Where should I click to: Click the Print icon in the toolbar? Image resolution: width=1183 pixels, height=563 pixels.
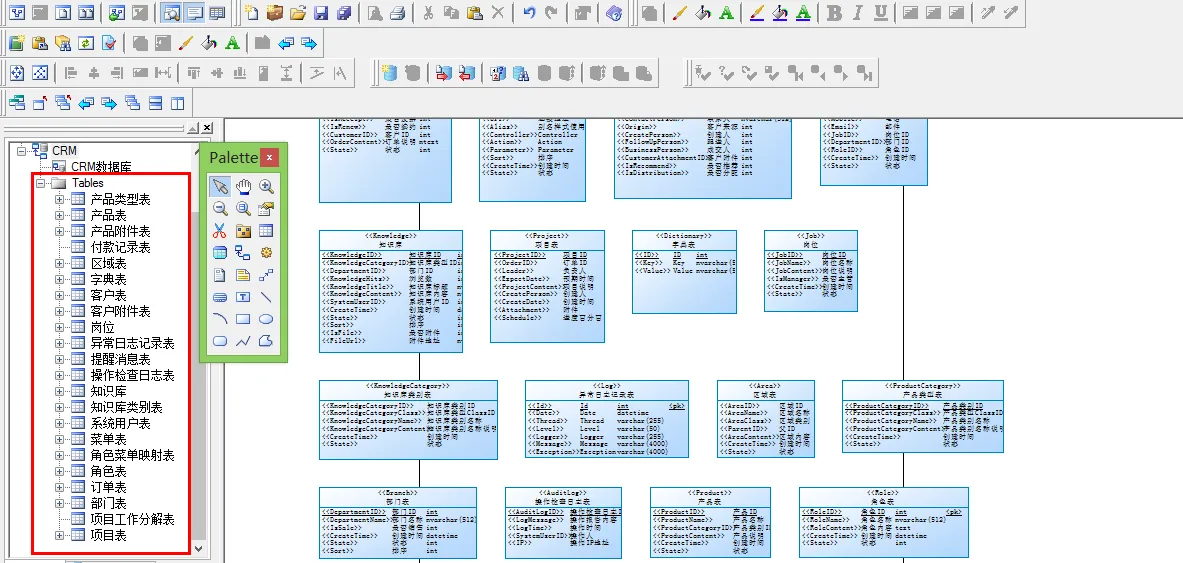point(397,13)
